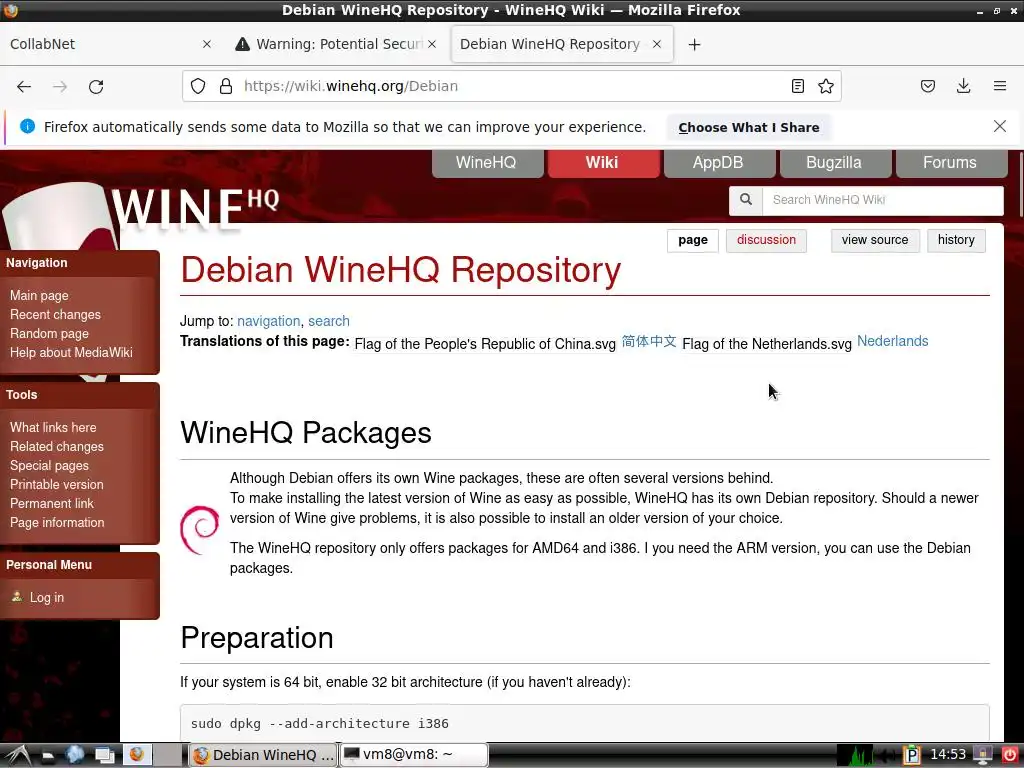Click What links here
This screenshot has height=768, width=1024.
coord(53,427)
